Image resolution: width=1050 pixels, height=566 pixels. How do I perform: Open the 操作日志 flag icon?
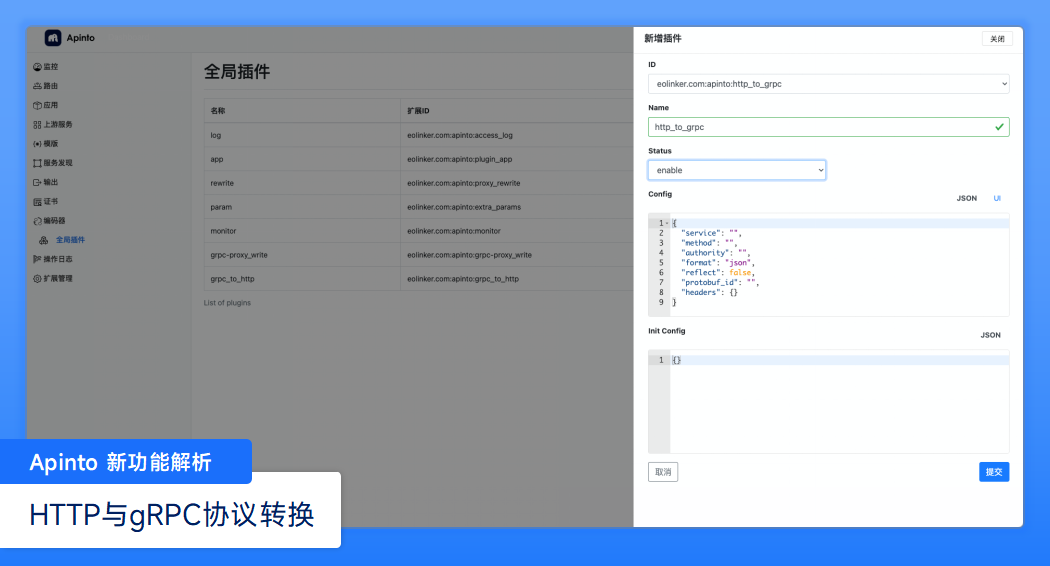(x=38, y=259)
